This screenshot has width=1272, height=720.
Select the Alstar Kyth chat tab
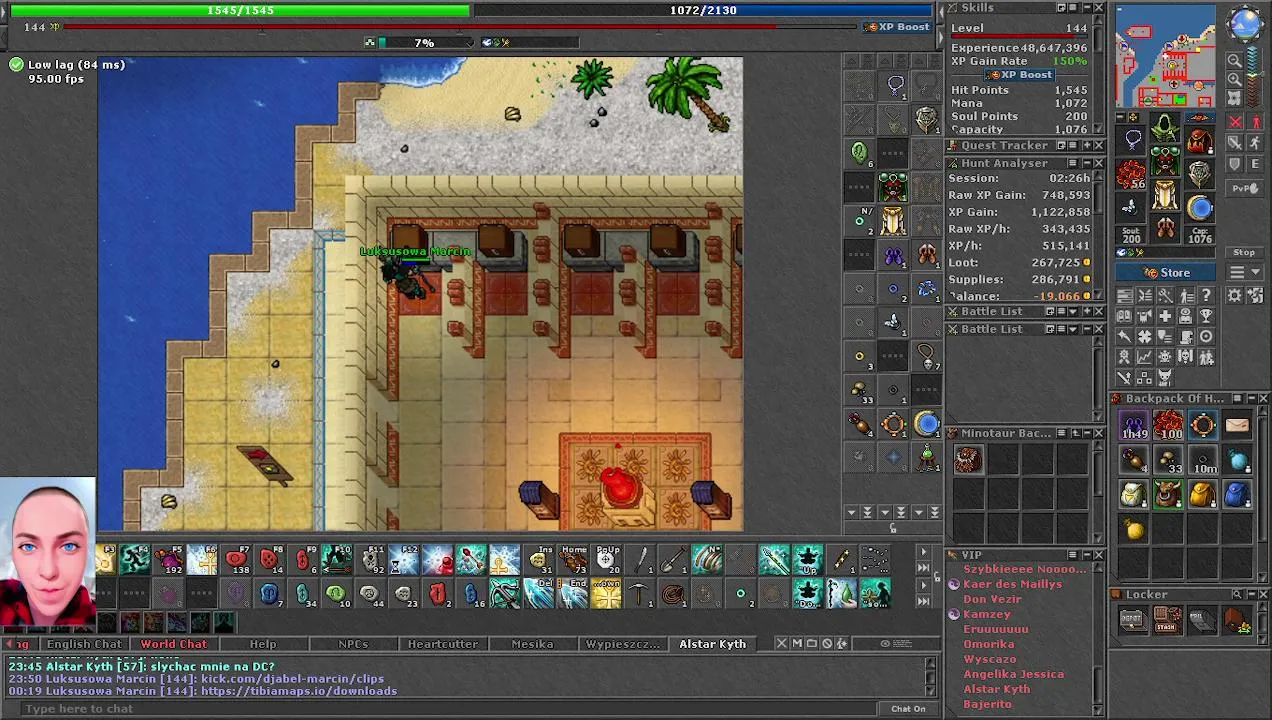click(713, 644)
